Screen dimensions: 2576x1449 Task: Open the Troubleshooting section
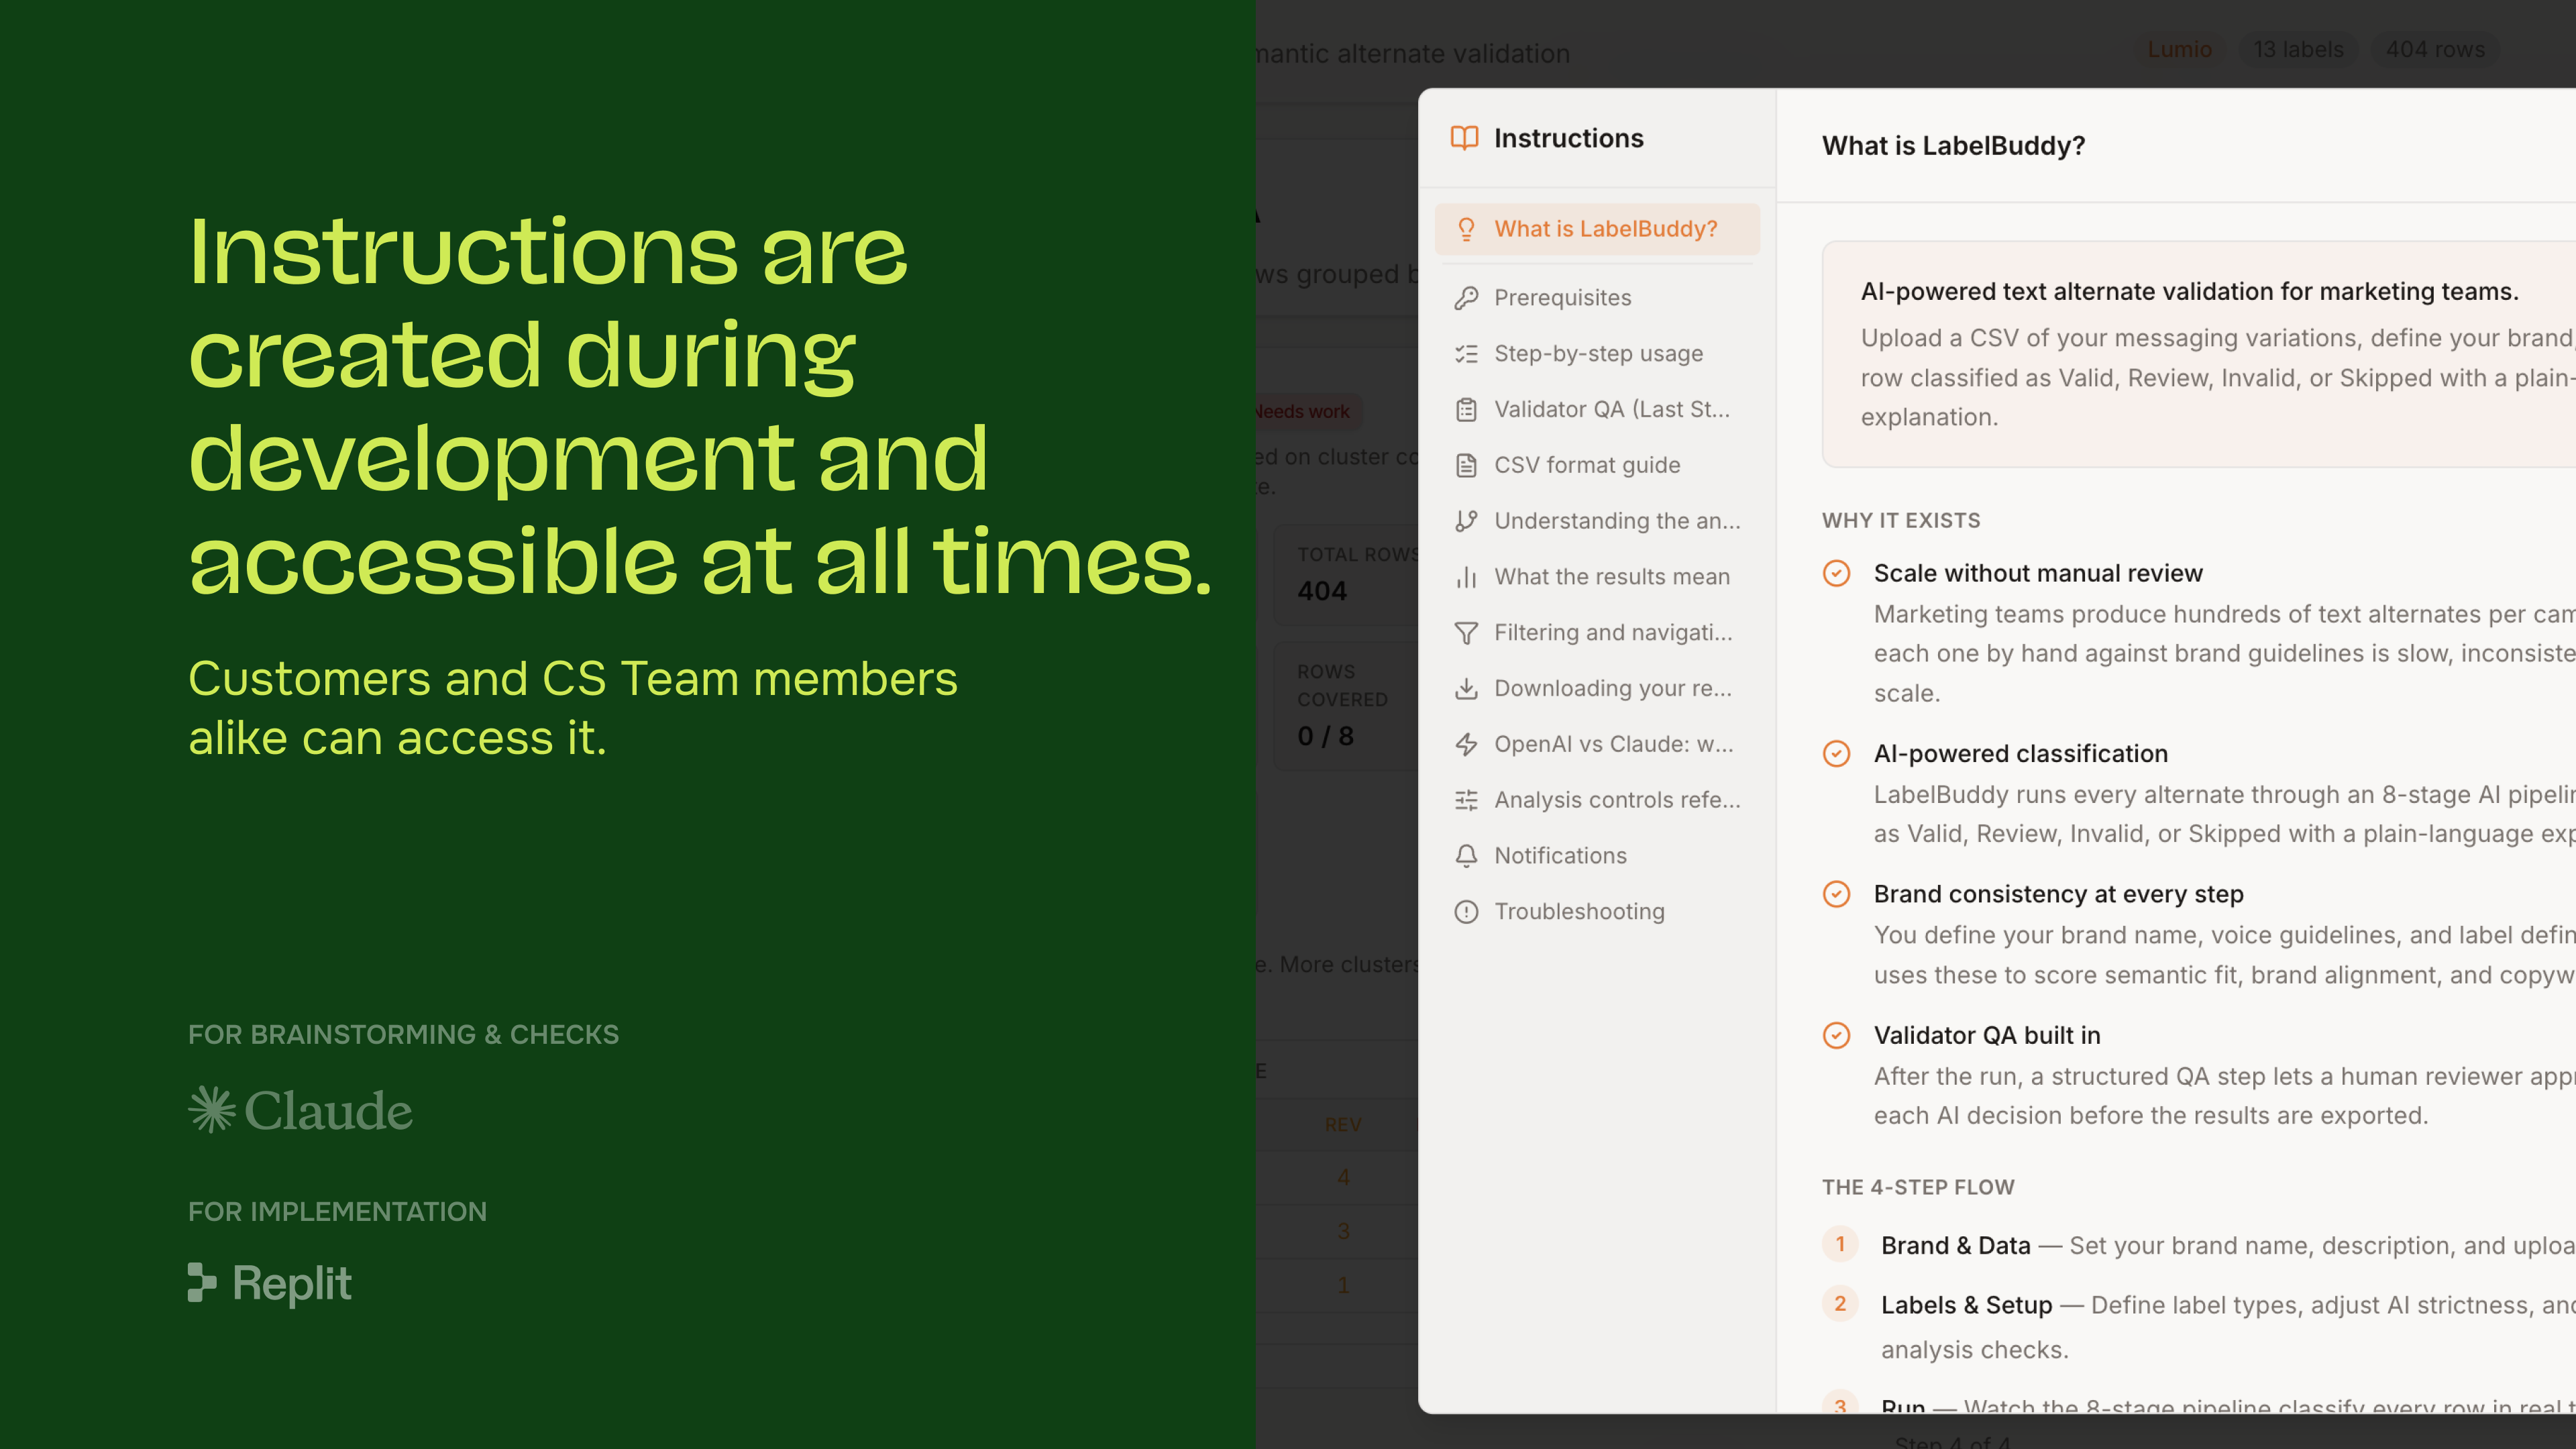point(1597,912)
